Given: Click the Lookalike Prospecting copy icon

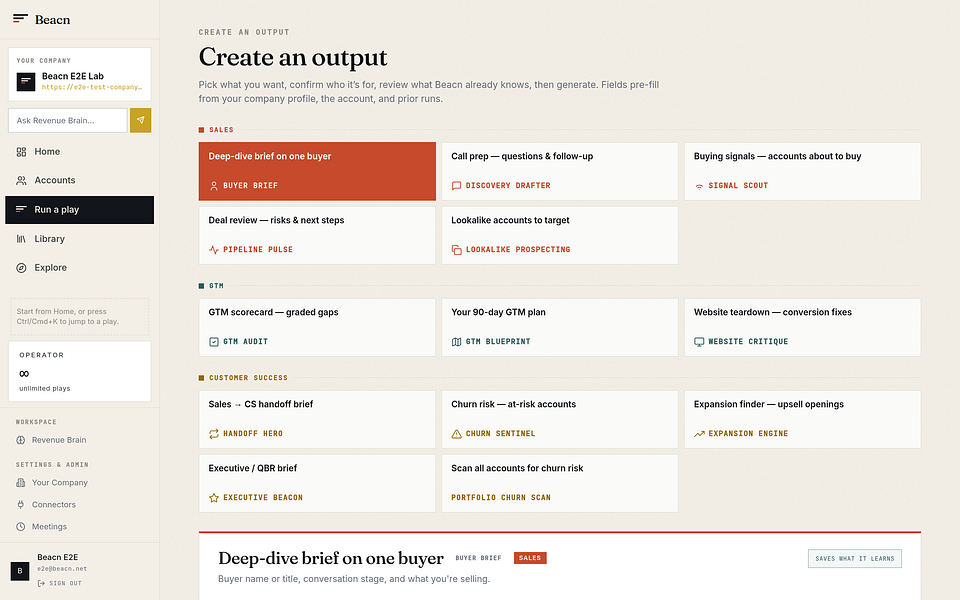Looking at the screenshot, I should 456,250.
